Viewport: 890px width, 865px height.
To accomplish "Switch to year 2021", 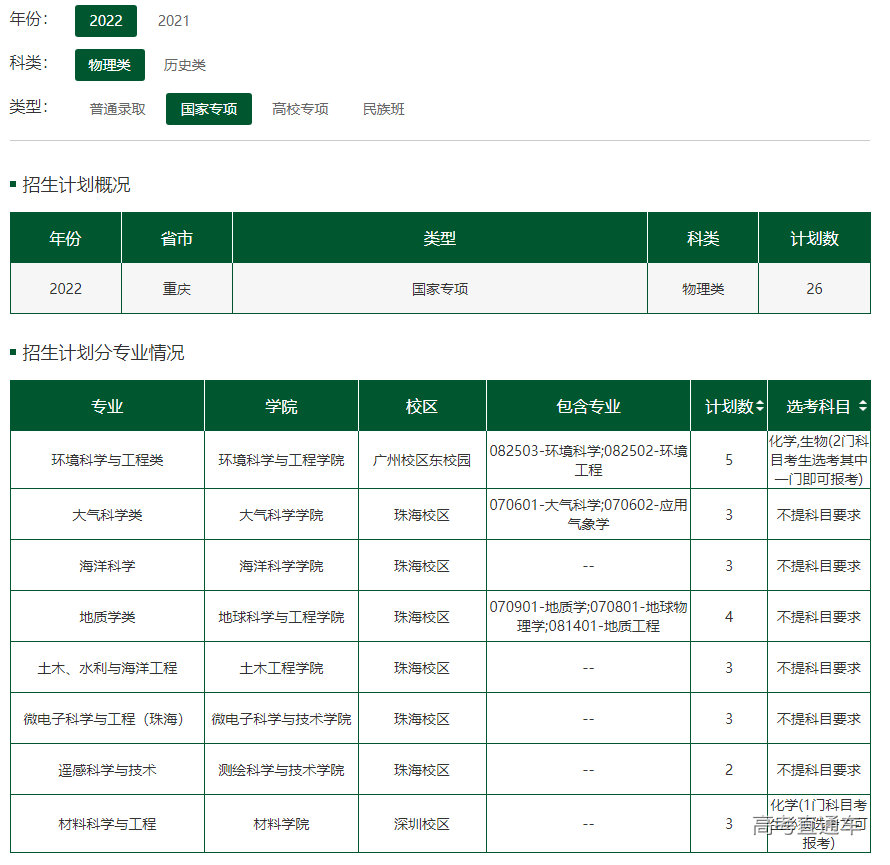I will tap(173, 21).
